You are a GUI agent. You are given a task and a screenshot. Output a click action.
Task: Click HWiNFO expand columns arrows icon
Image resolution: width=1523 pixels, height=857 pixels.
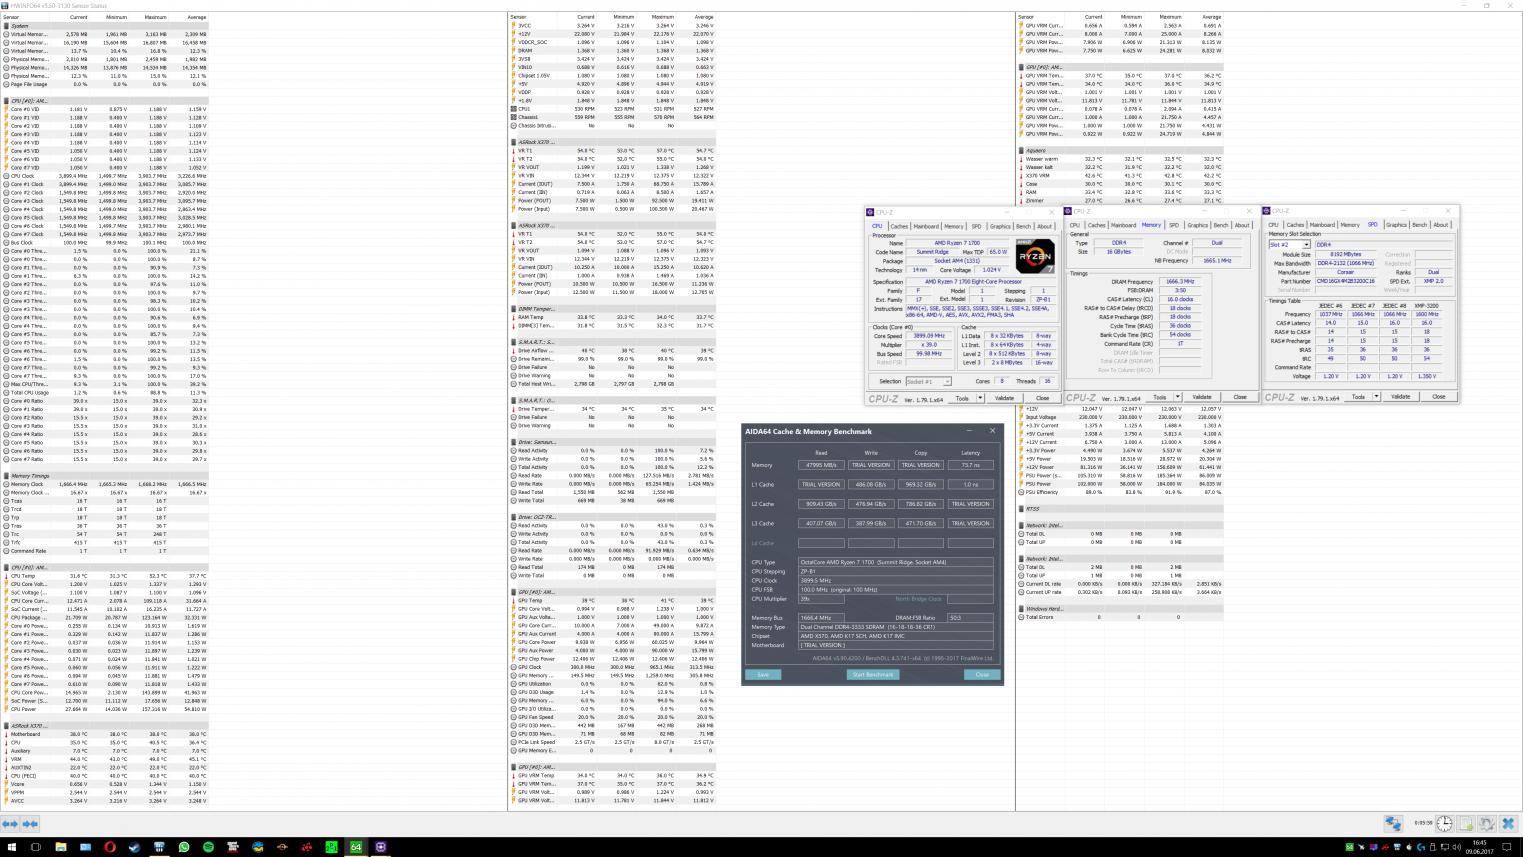(x=10, y=824)
